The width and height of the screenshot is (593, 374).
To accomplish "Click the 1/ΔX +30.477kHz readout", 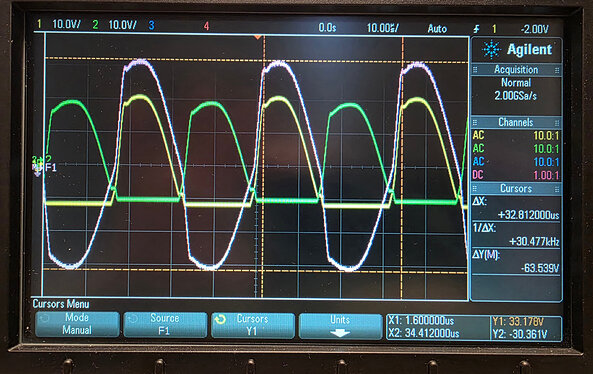I will (516, 235).
